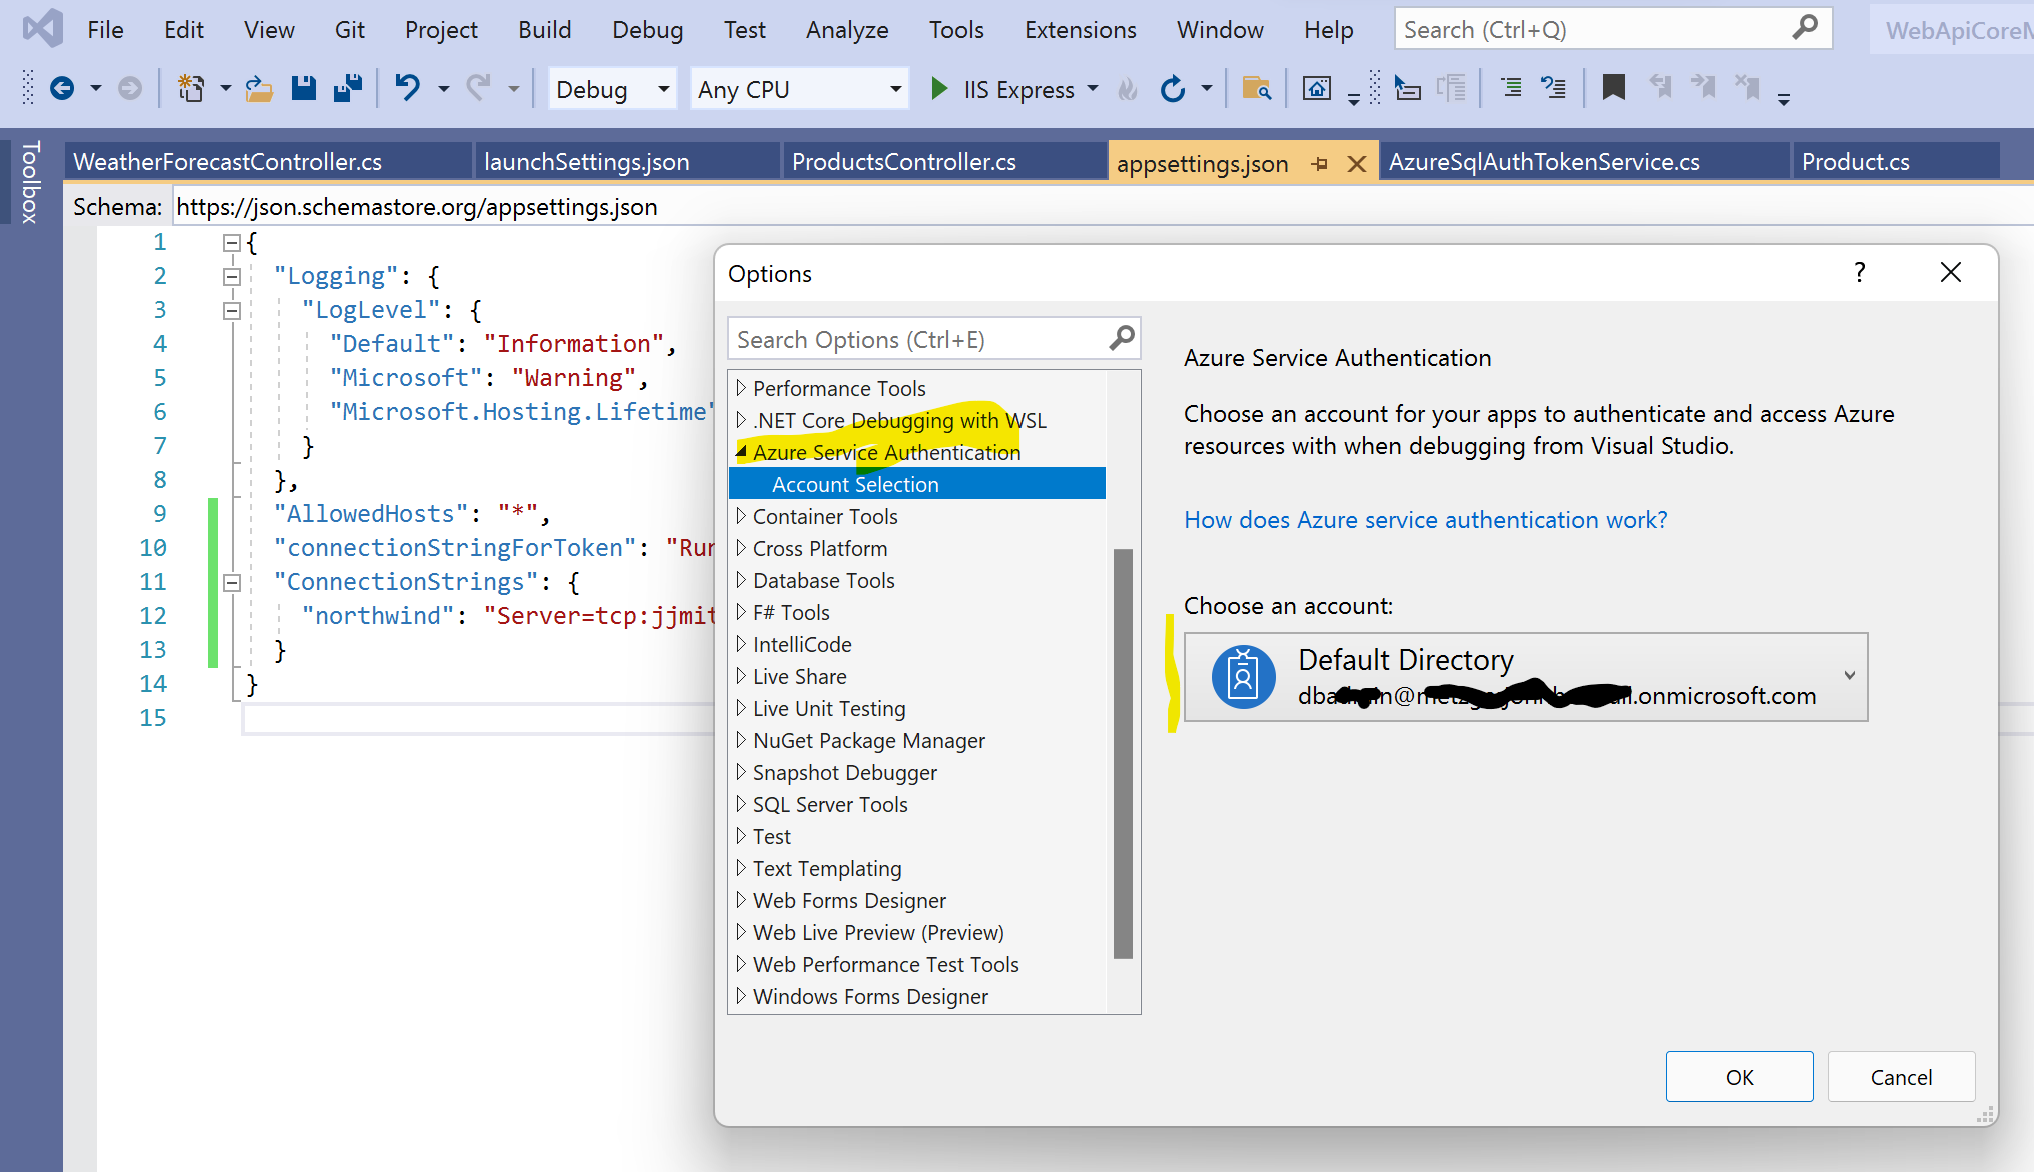Click the OK button in Options dialog
The image size is (2034, 1172).
point(1738,1076)
